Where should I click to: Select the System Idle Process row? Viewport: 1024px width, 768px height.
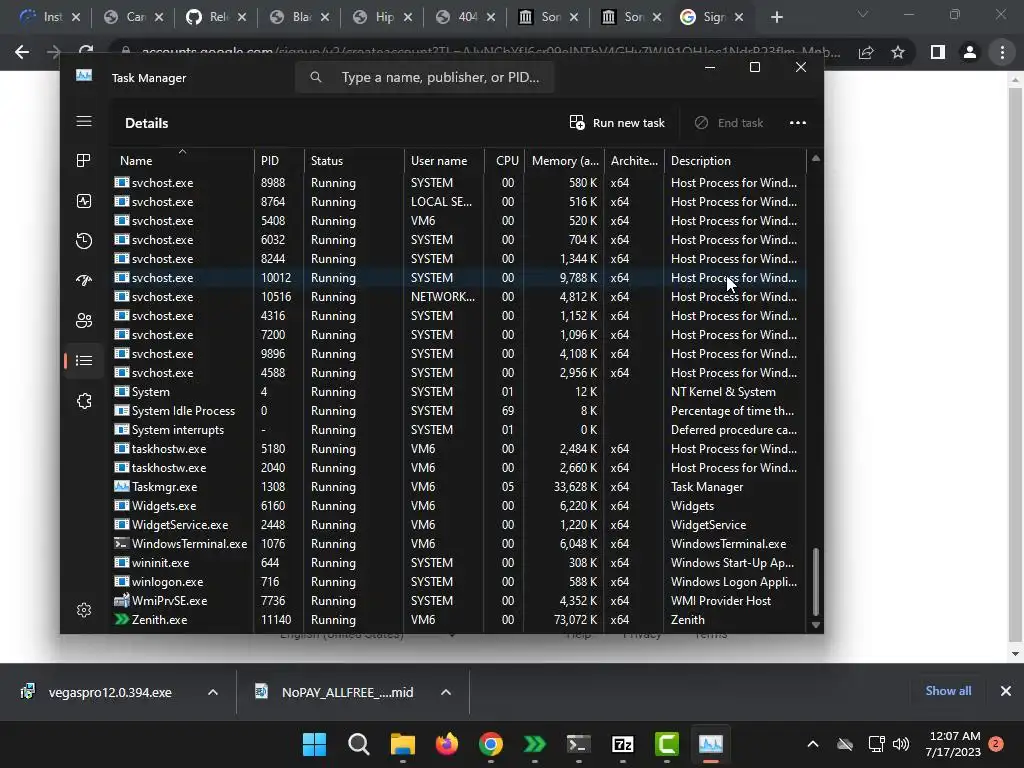pos(459,411)
